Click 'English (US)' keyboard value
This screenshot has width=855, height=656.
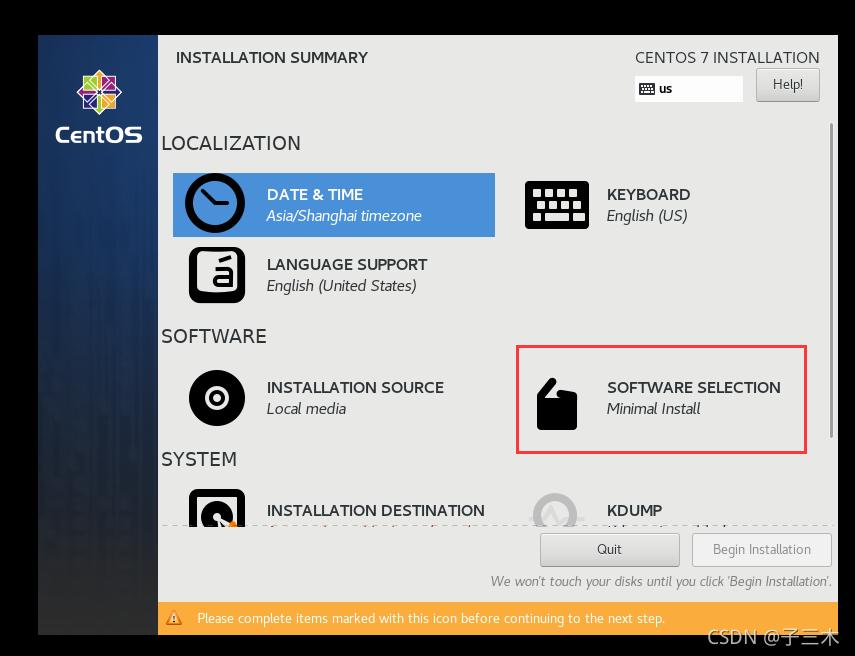[x=647, y=216]
